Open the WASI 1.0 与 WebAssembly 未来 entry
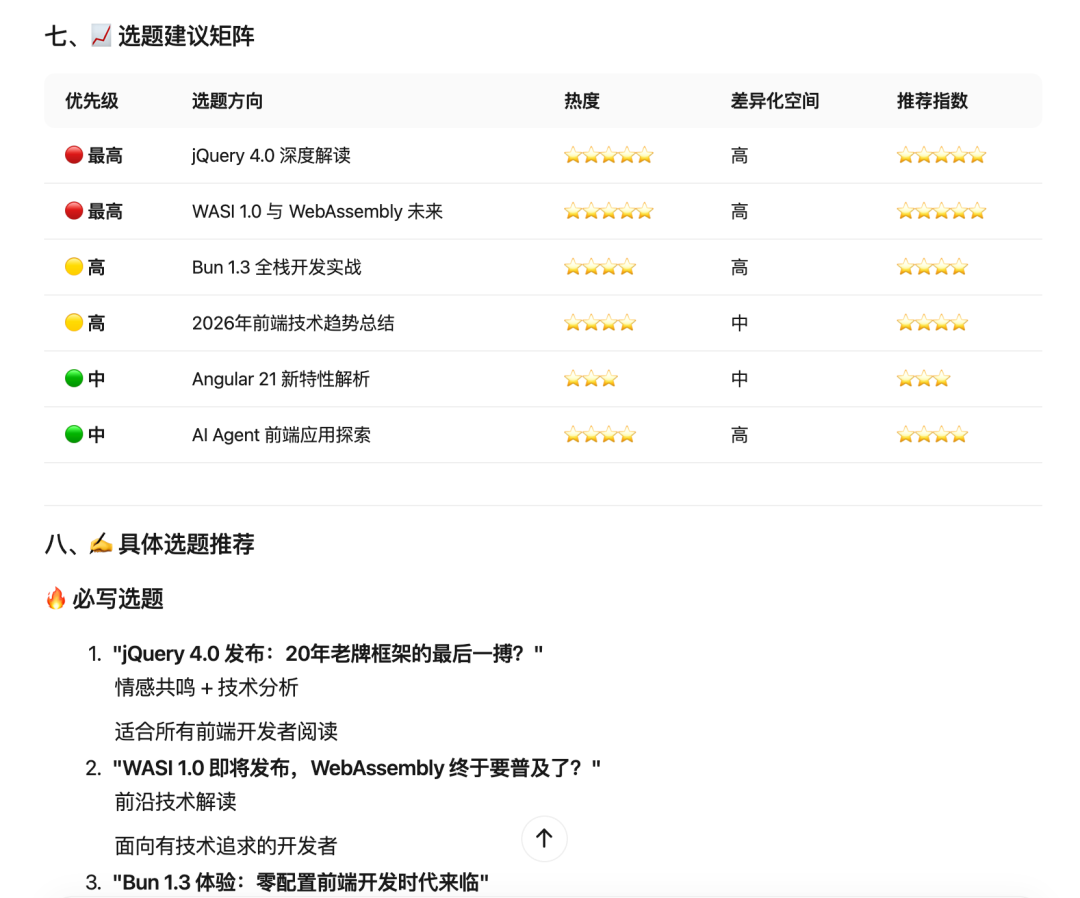The width and height of the screenshot is (1080, 898). coord(317,211)
